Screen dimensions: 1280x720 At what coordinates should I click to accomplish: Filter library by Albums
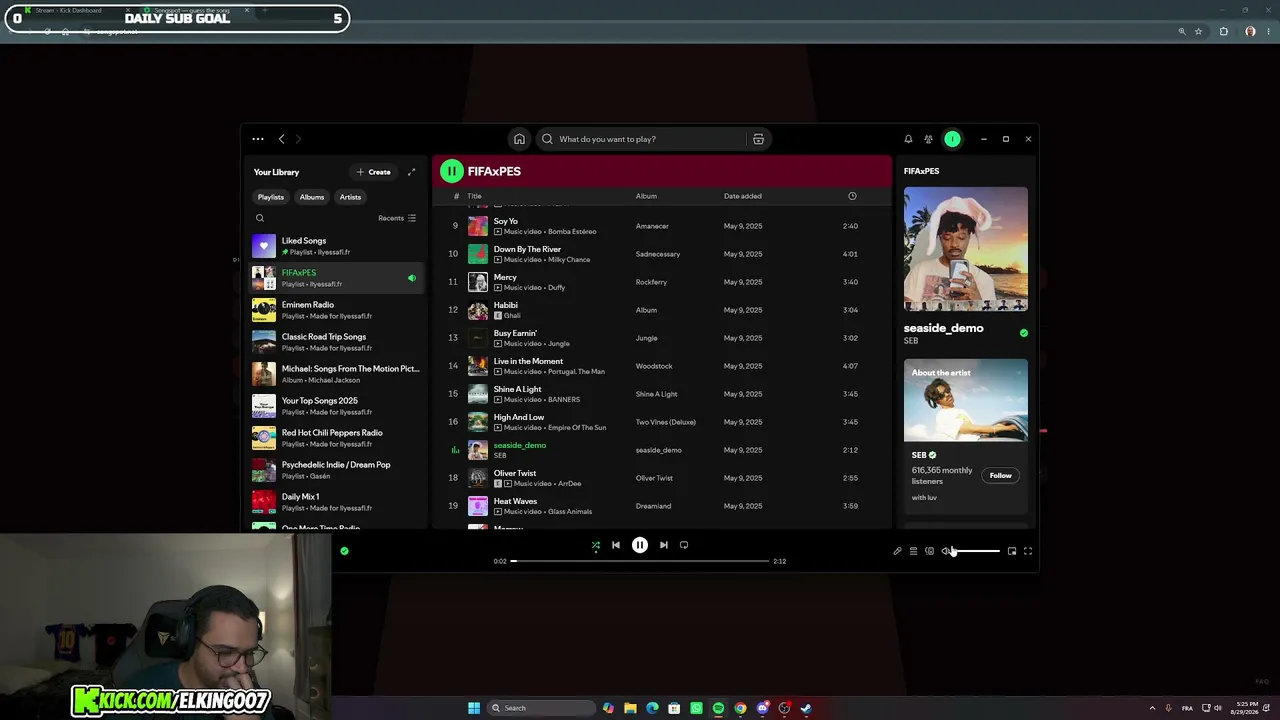click(312, 197)
